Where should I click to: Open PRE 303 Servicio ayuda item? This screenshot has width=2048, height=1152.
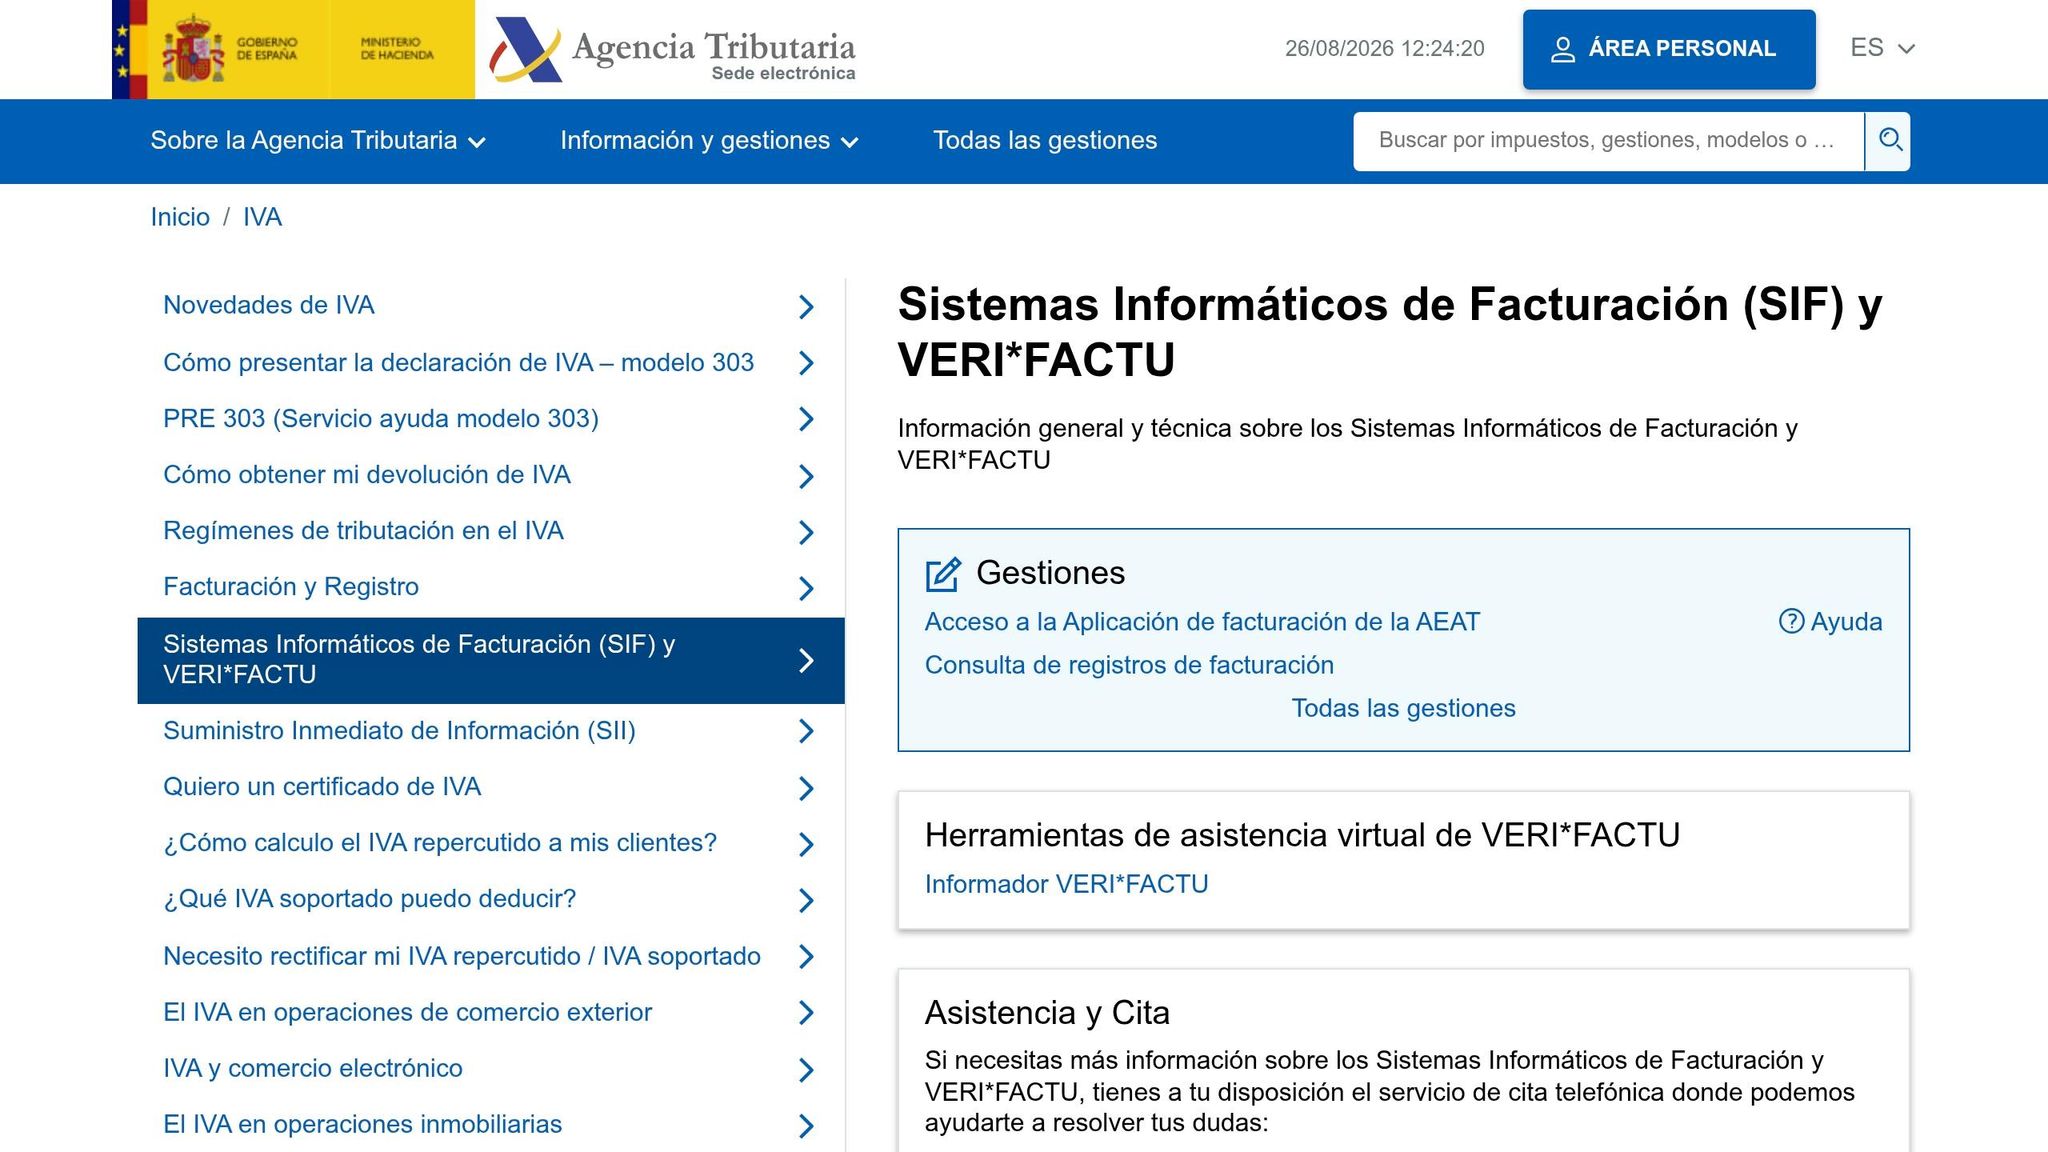(381, 419)
